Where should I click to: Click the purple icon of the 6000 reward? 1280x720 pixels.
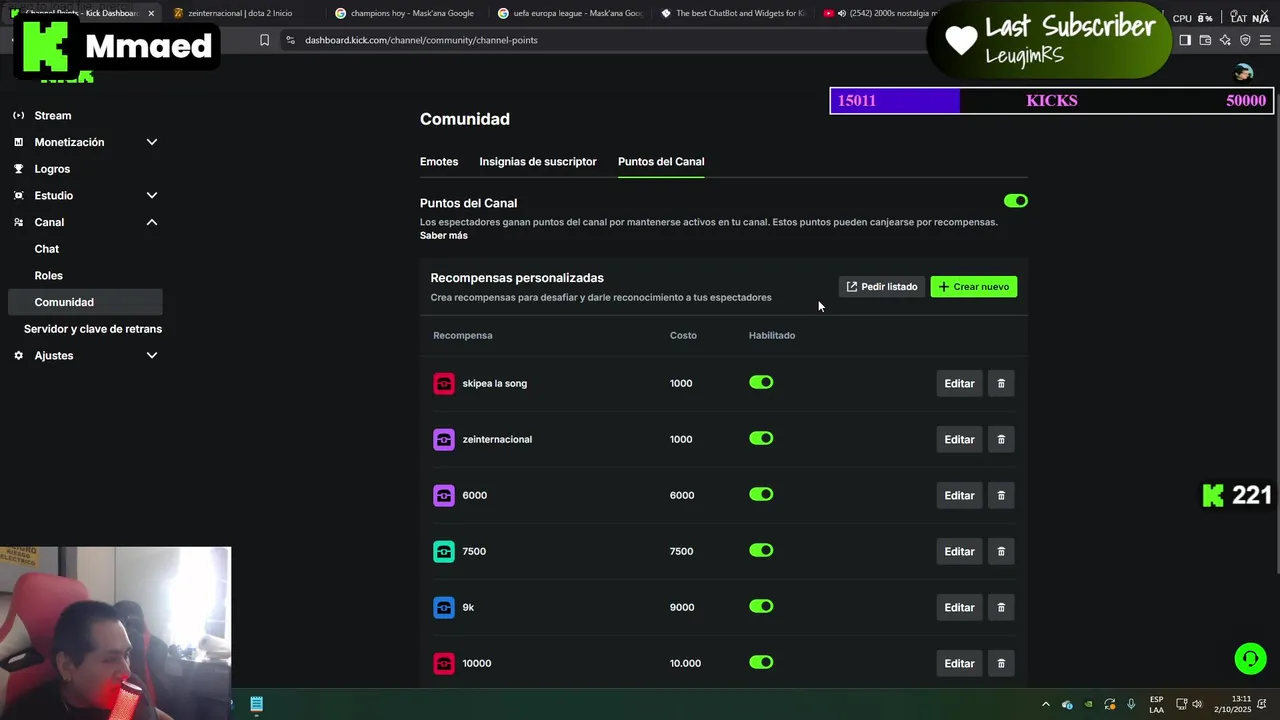click(444, 496)
